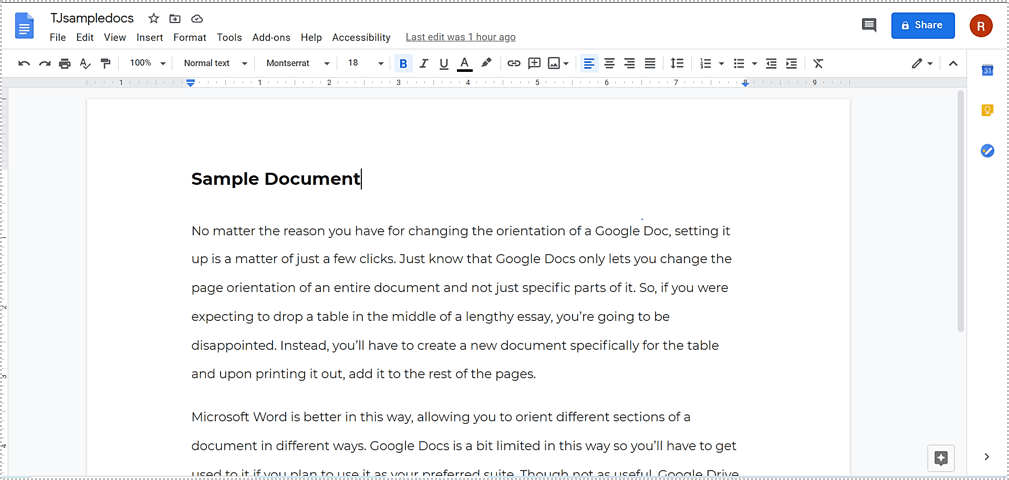This screenshot has height=480, width=1009.
Task: Click the blue Share button
Action: click(922, 25)
